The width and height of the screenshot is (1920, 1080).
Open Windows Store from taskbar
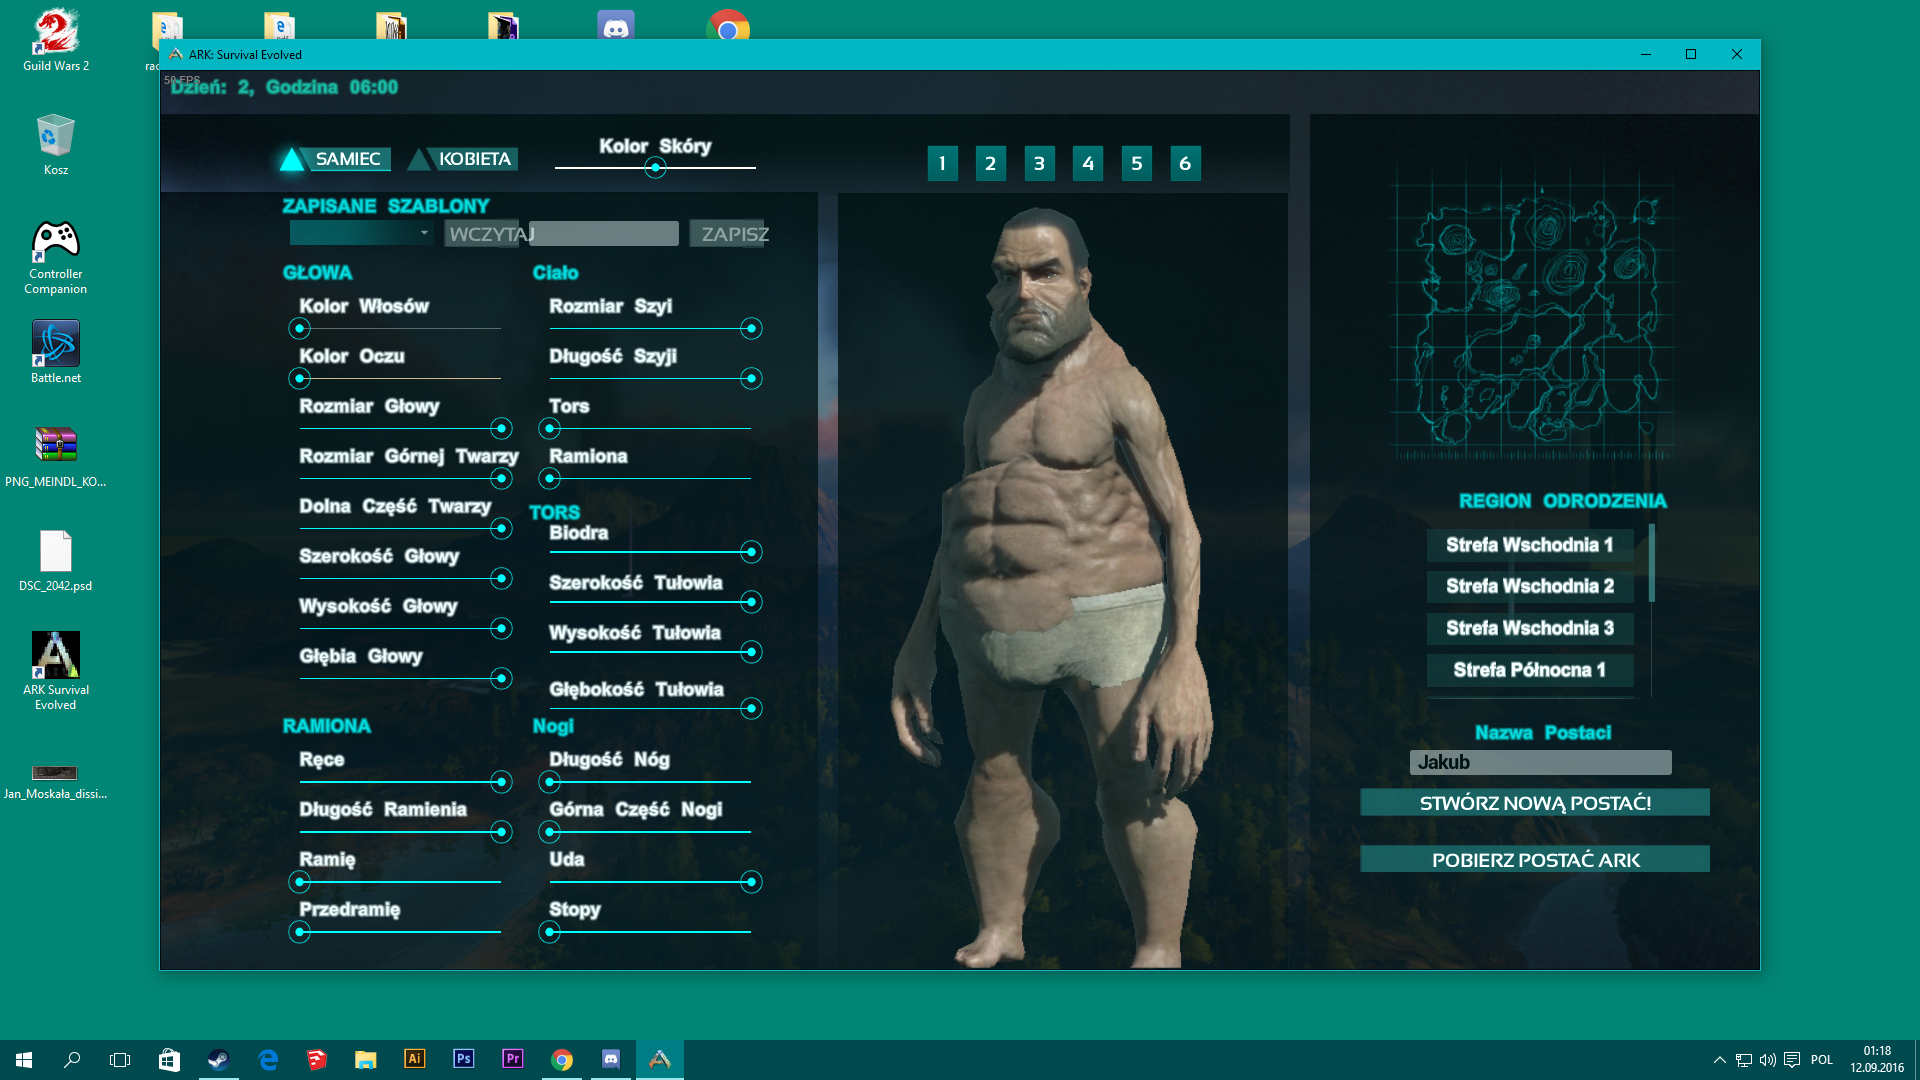tap(169, 1060)
